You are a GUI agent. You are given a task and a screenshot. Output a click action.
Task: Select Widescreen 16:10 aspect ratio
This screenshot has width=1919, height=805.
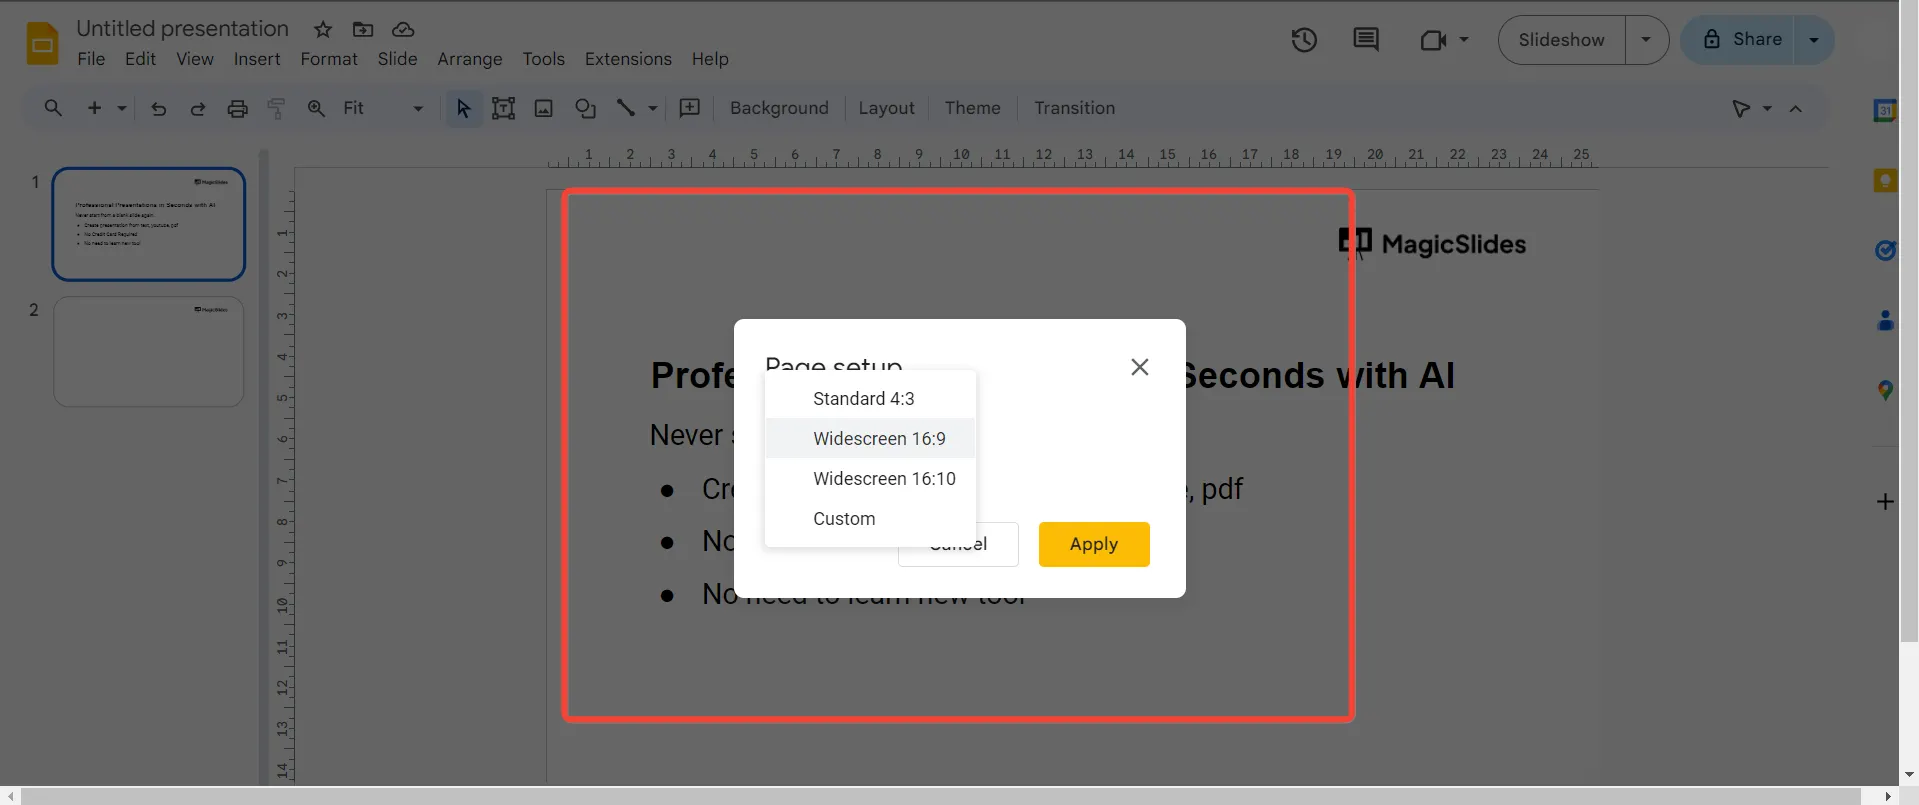coord(870,478)
